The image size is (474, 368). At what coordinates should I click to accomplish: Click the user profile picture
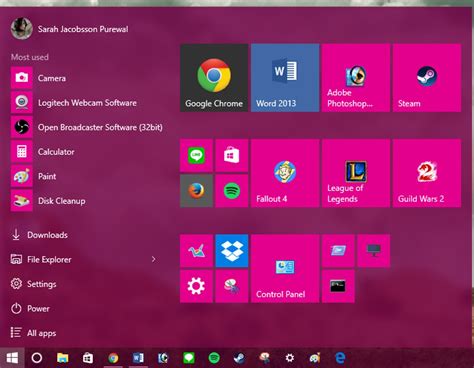click(22, 29)
